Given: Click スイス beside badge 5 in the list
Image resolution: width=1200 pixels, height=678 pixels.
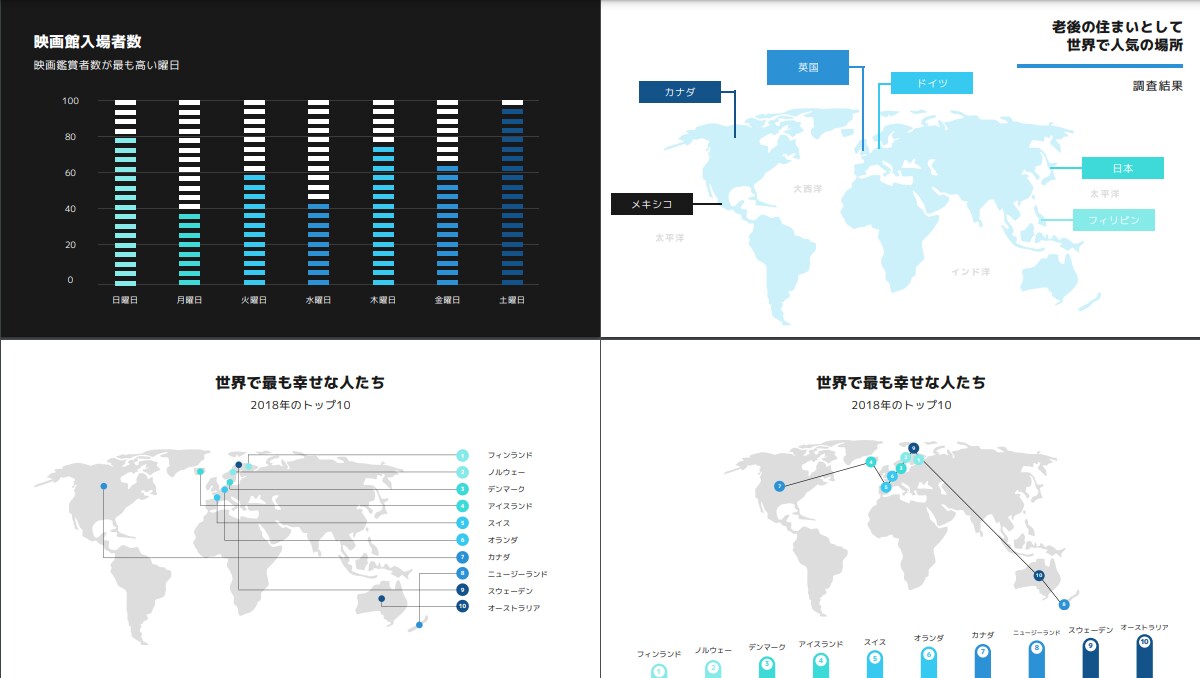Looking at the screenshot, I should (x=499, y=523).
